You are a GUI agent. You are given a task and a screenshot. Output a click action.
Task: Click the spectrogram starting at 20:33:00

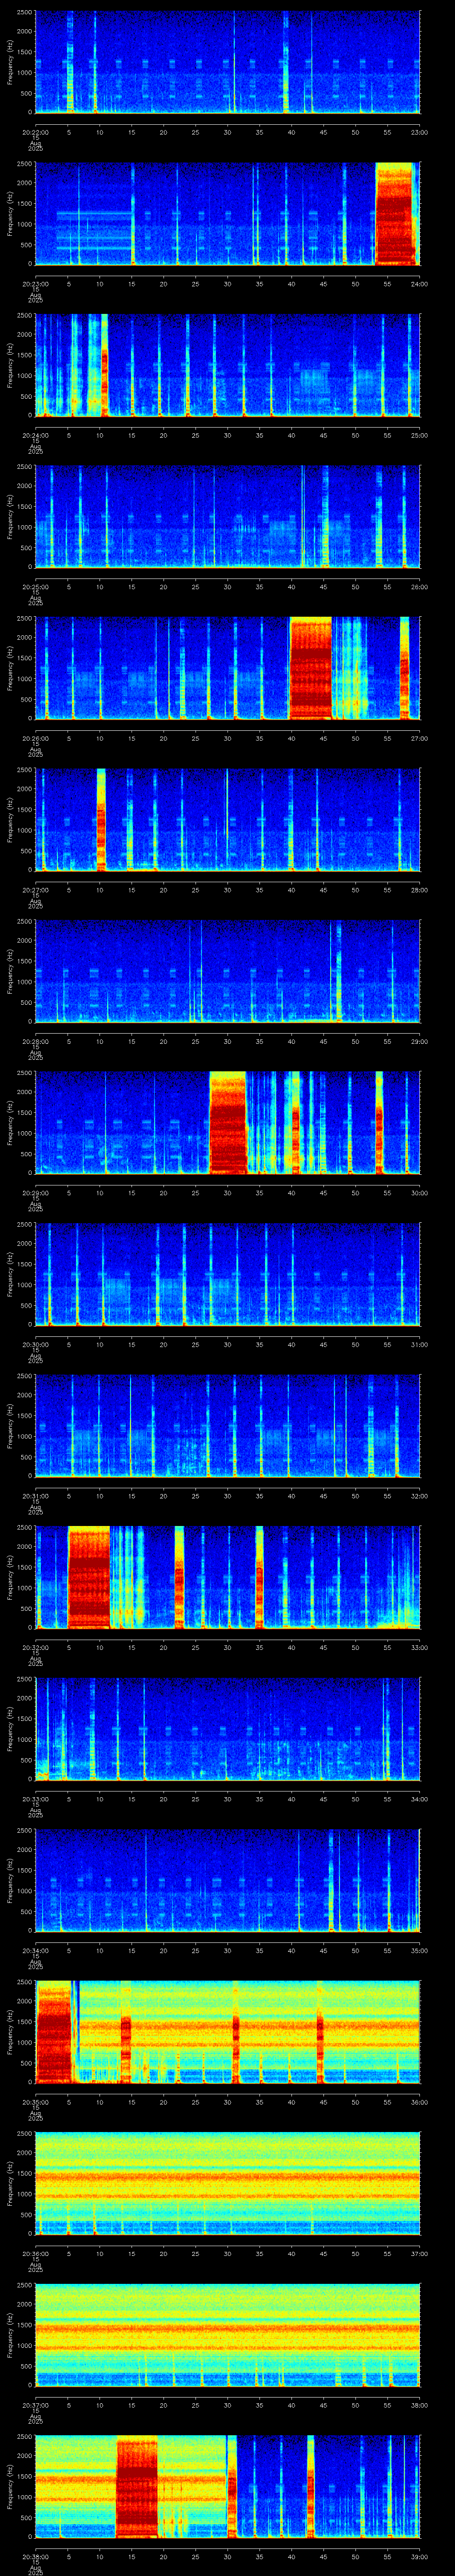(x=227, y=1728)
